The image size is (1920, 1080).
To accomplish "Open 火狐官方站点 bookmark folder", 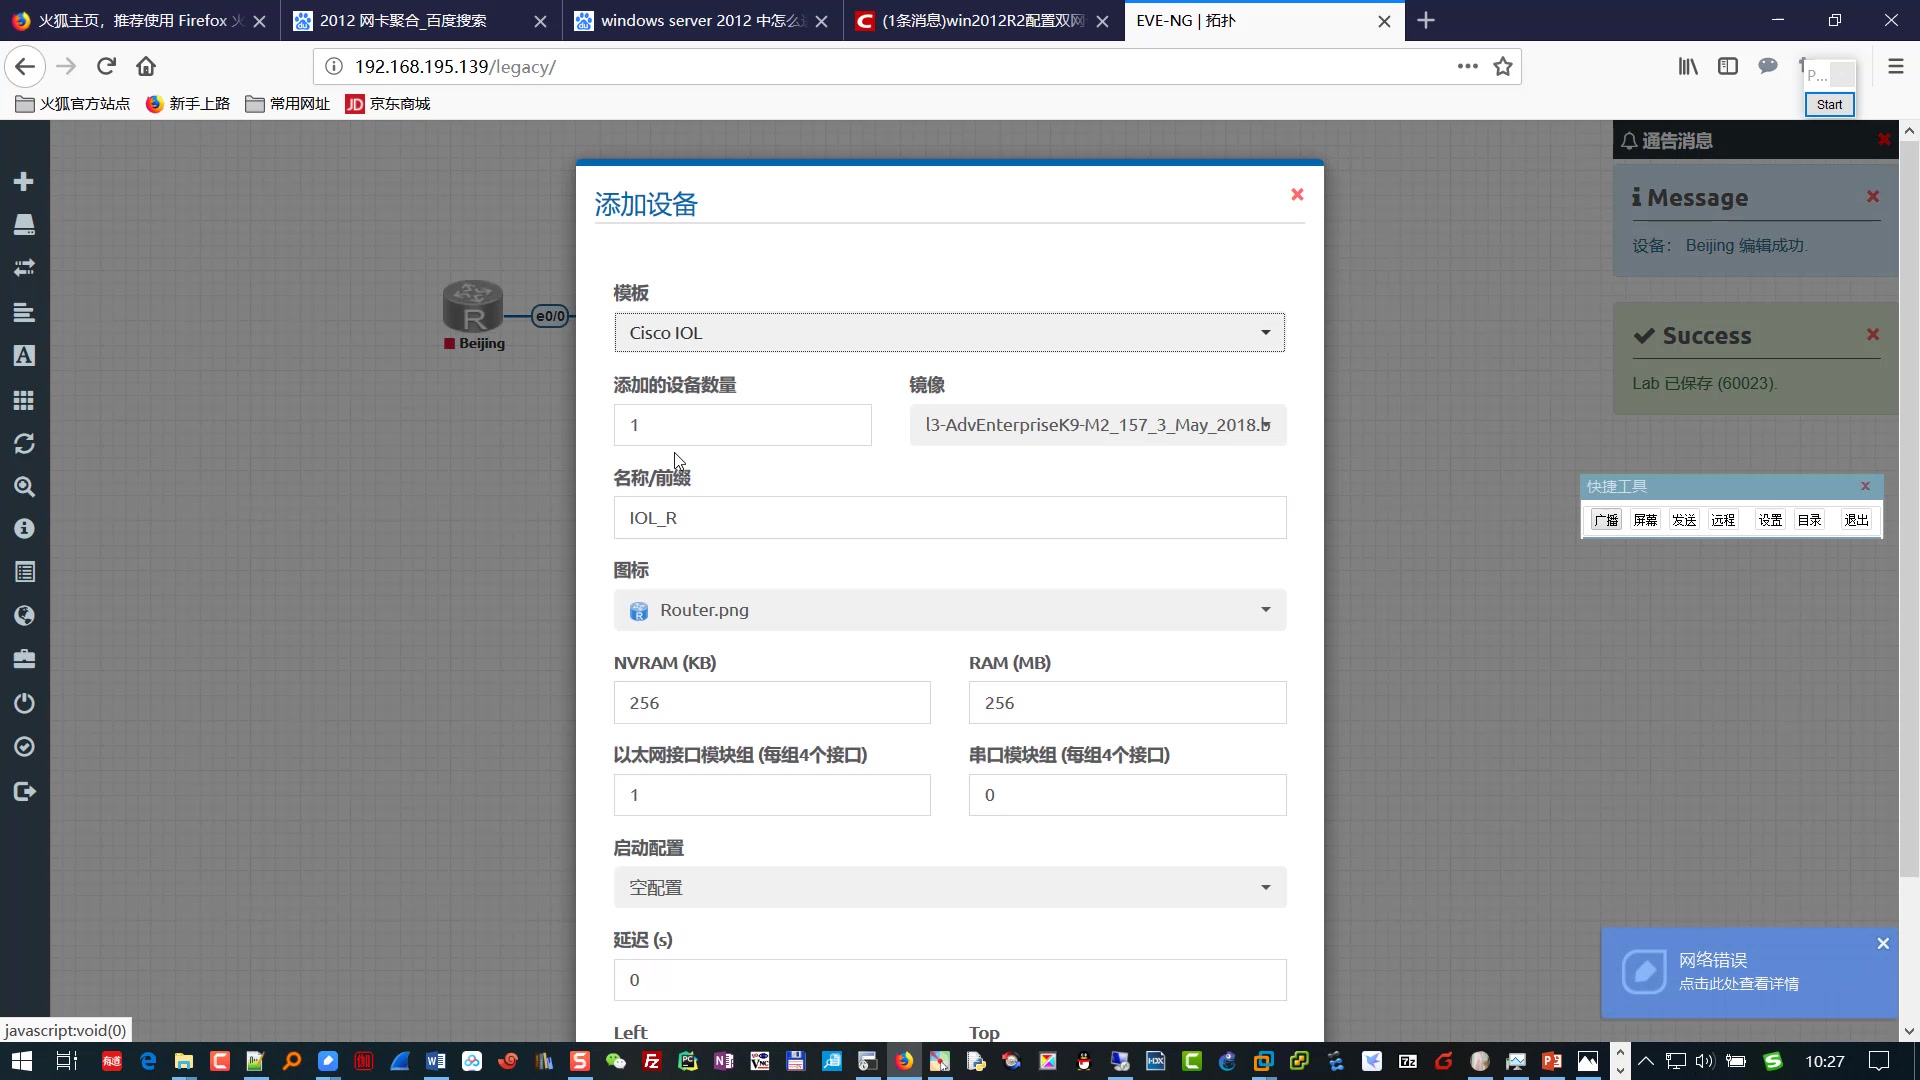I will pos(73,103).
